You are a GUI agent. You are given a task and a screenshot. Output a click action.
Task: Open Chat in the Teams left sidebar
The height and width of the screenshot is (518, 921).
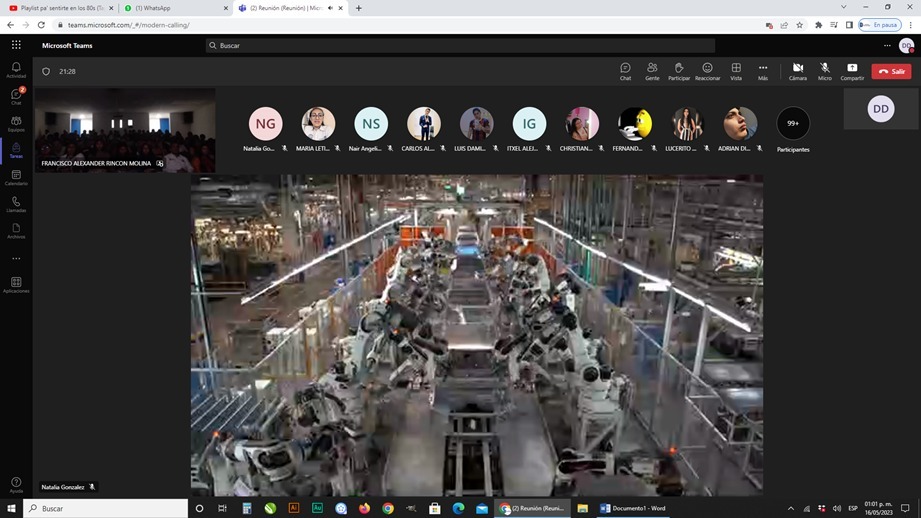[x=16, y=97]
